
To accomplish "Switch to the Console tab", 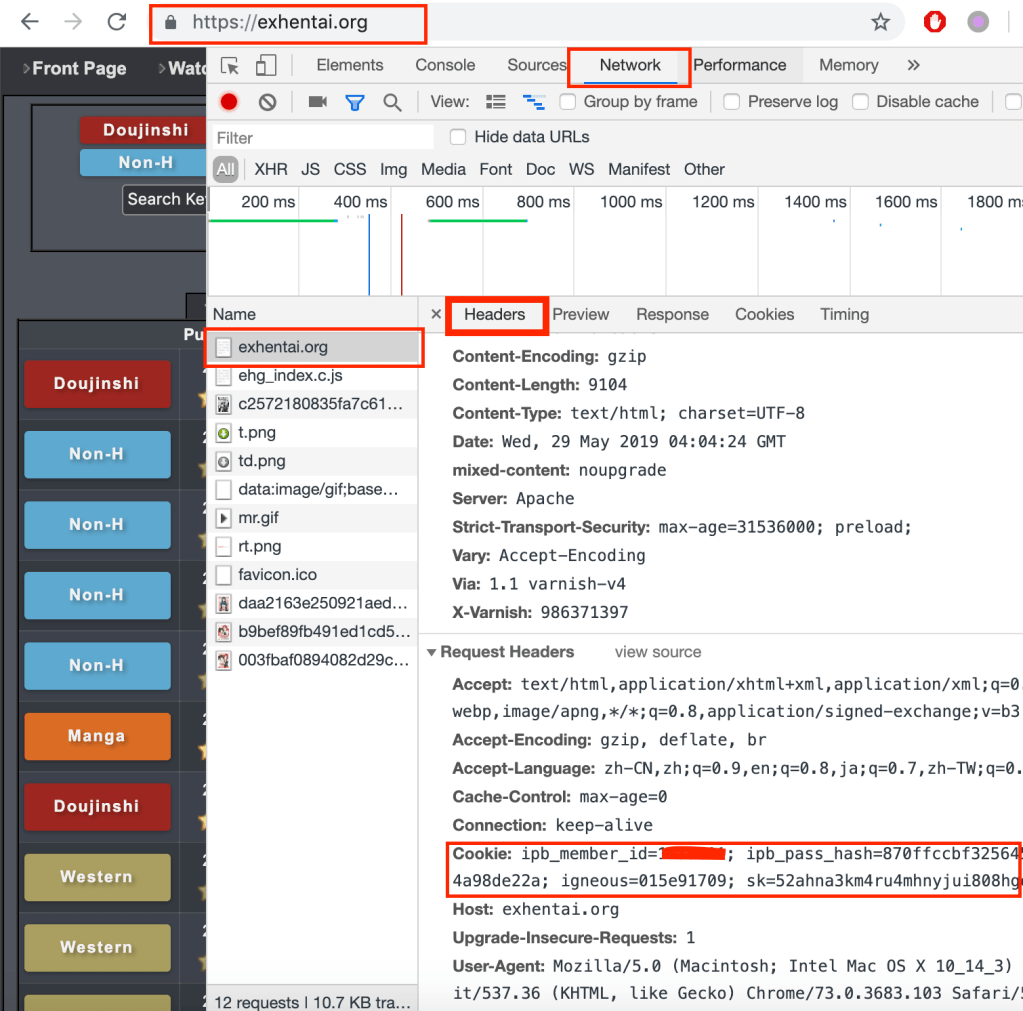I will (445, 66).
